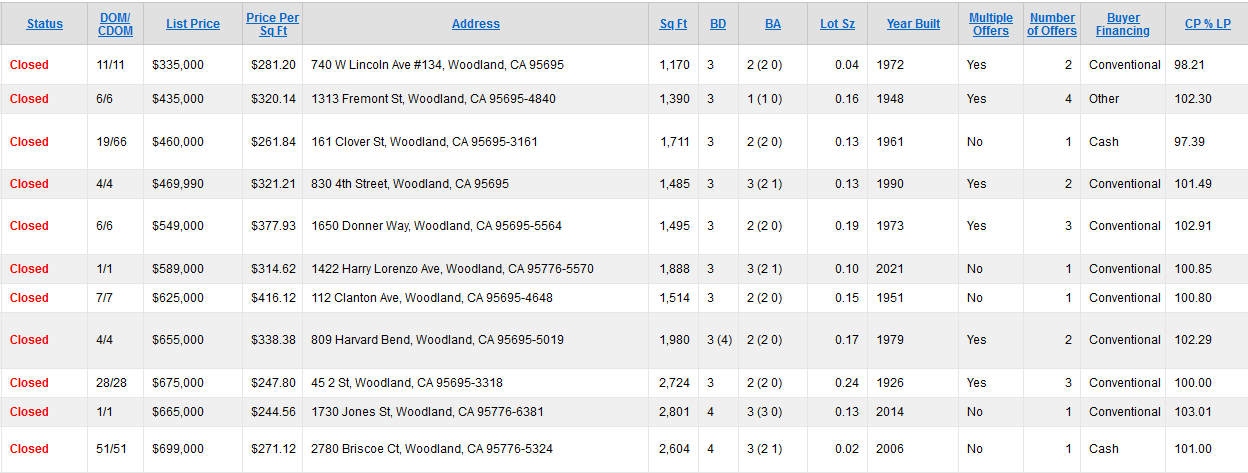This screenshot has height=473, width=1248.
Task: Click the BD column header
Action: pos(718,24)
